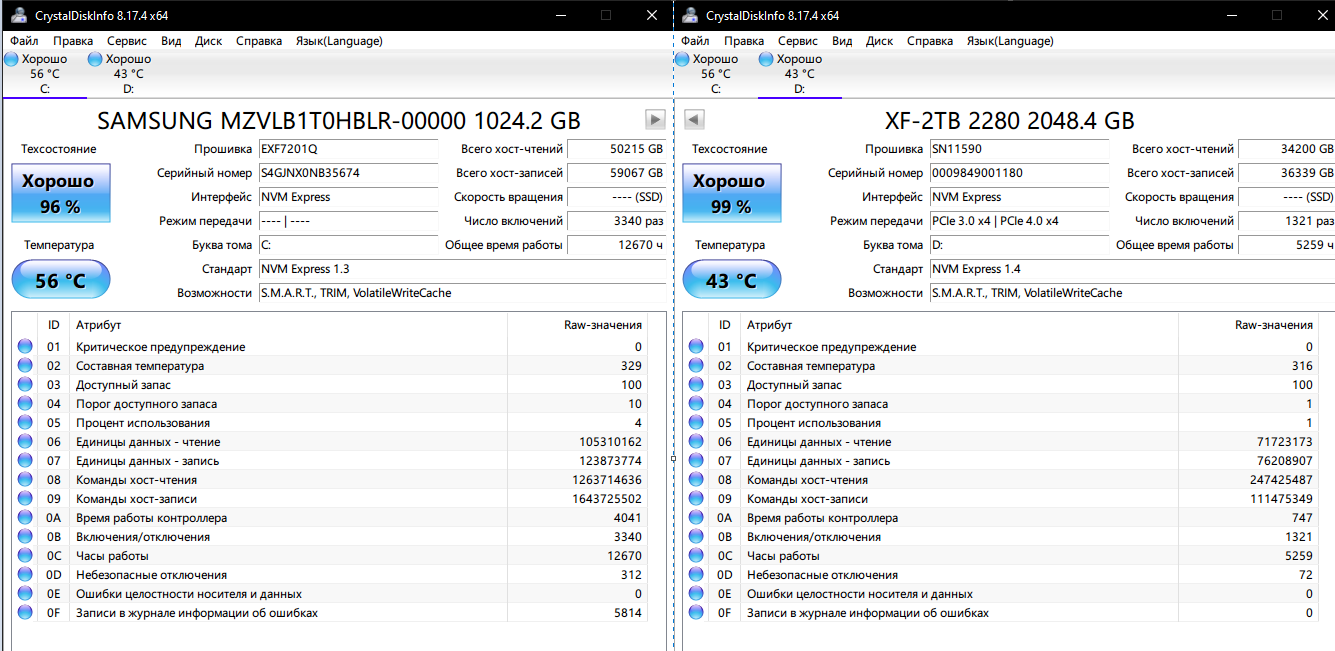Open Язык(Language) menu in right window
Viewport: 1335px width, 651px height.
(1010, 41)
